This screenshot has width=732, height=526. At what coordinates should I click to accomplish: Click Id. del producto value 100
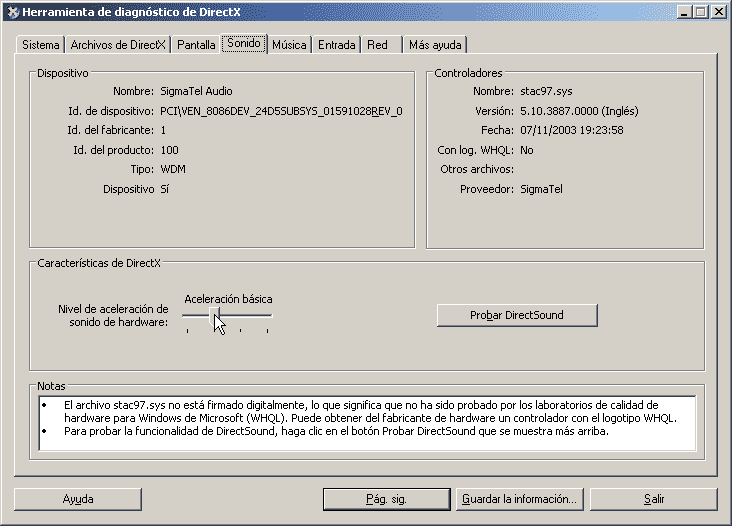tap(169, 150)
